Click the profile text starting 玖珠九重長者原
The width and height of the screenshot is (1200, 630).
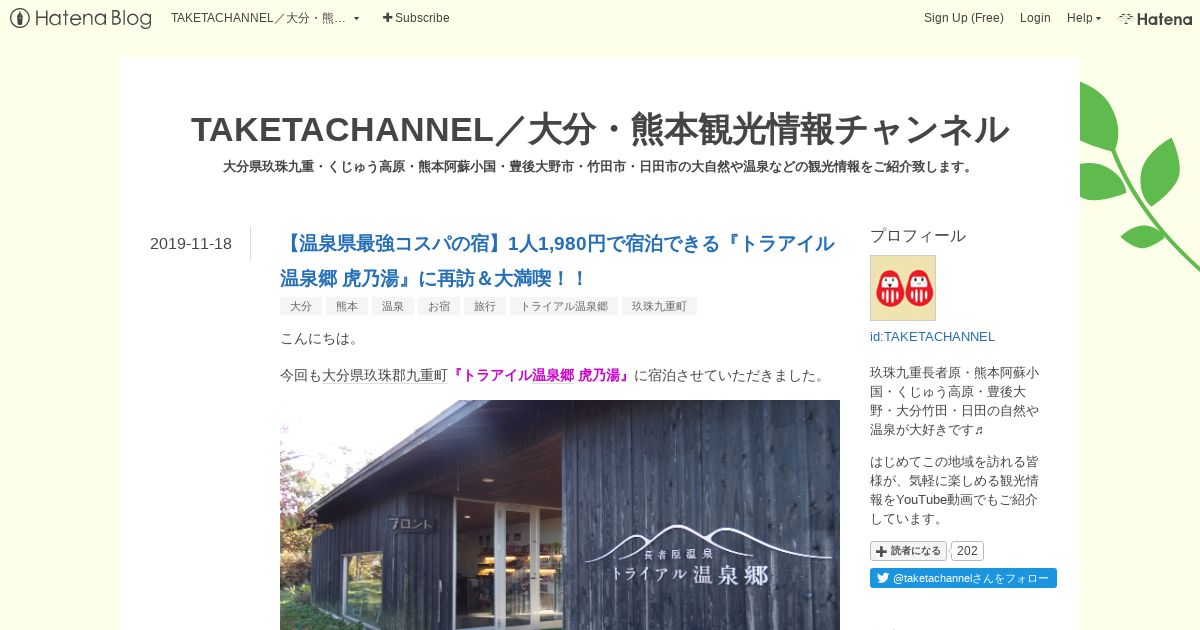[955, 400]
